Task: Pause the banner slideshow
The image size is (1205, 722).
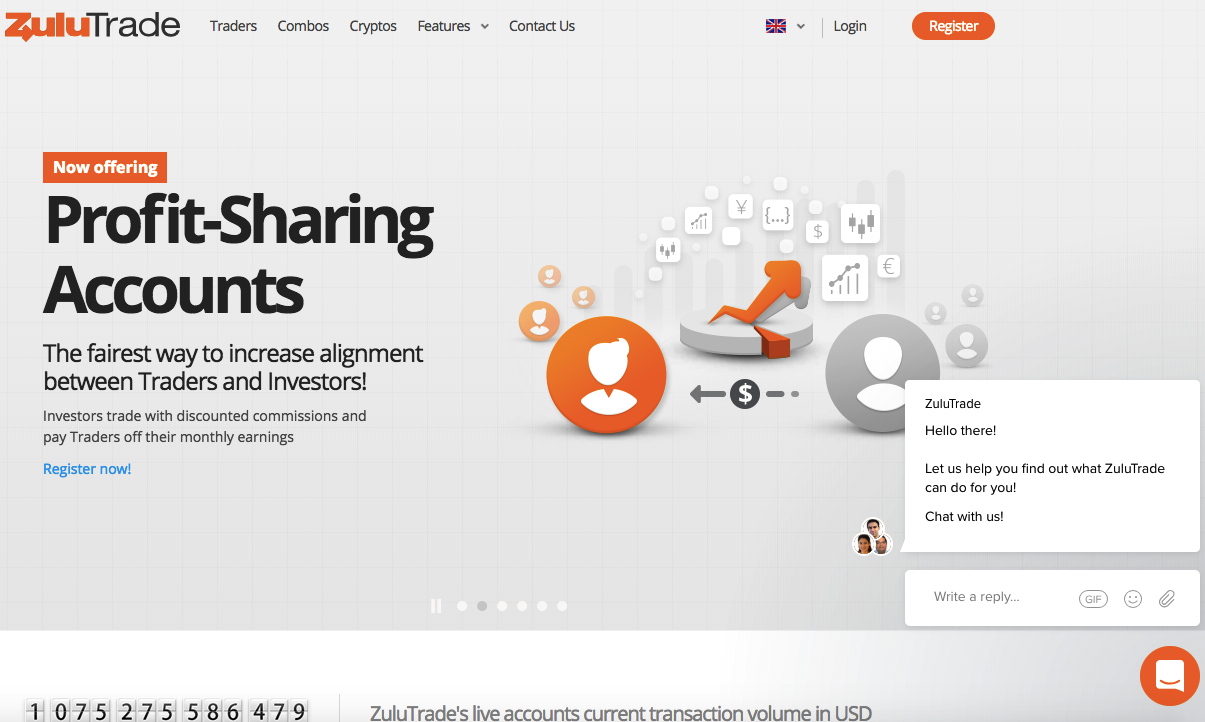Action: (436, 606)
